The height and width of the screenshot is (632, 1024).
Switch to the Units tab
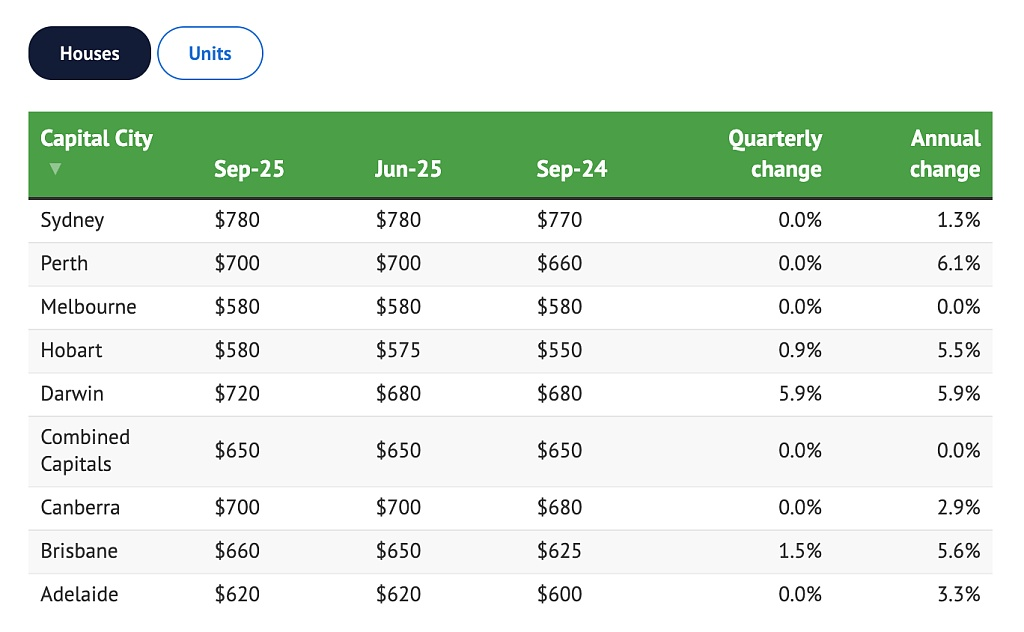pos(210,53)
